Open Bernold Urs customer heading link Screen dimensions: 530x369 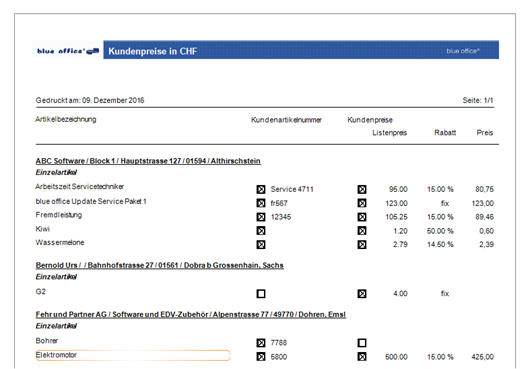tap(160, 265)
